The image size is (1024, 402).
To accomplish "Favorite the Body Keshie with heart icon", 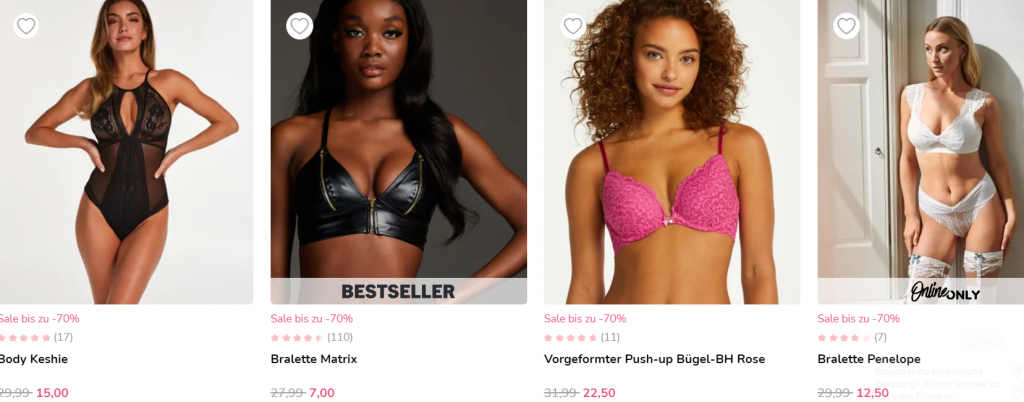I will (x=25, y=26).
